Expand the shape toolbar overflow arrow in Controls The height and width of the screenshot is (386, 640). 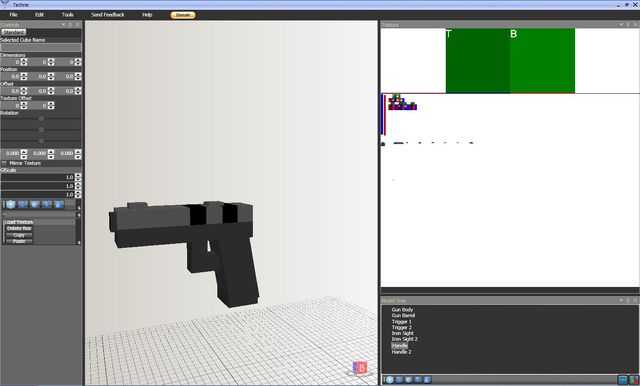click(79, 208)
